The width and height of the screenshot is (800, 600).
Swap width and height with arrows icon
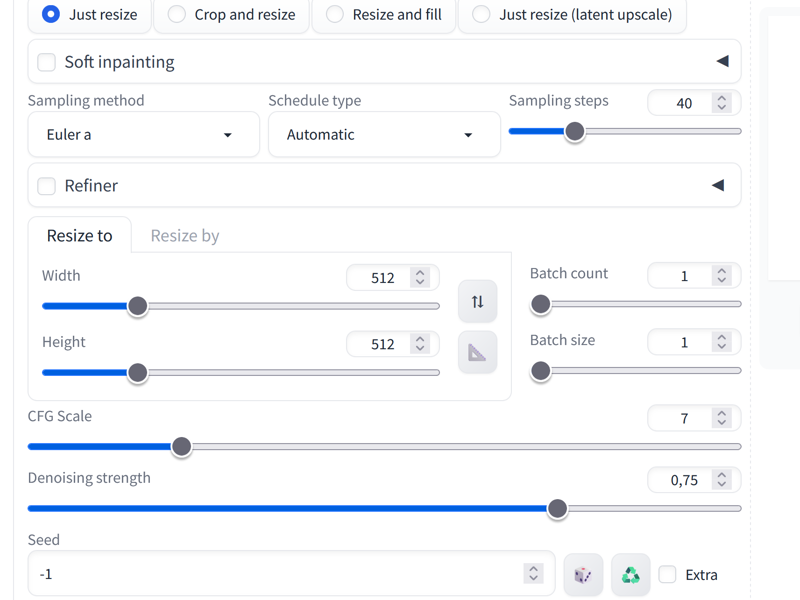478,302
